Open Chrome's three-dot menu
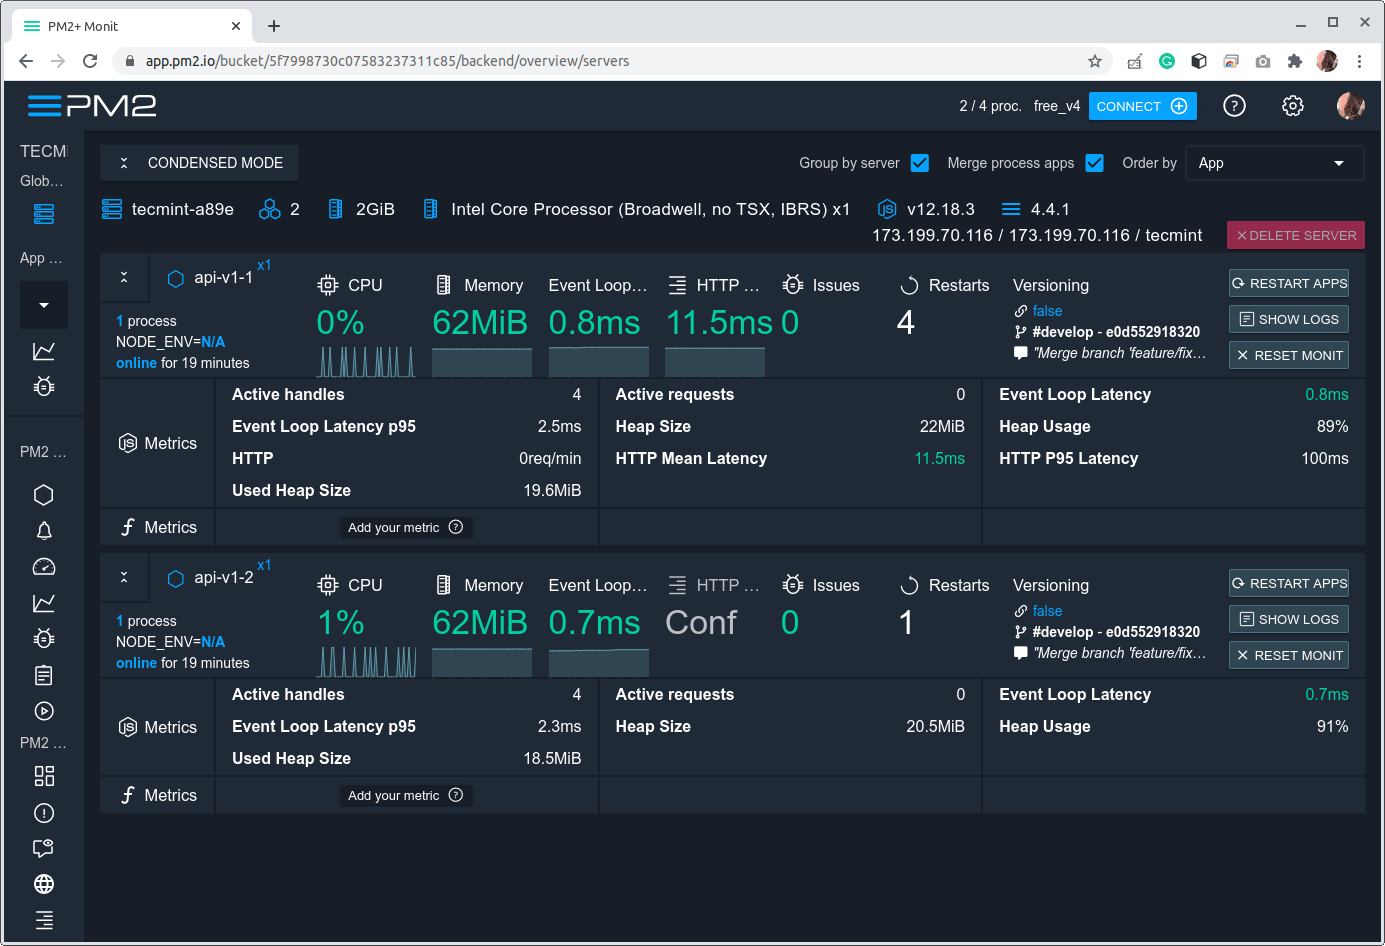The height and width of the screenshot is (946, 1385). [1361, 61]
